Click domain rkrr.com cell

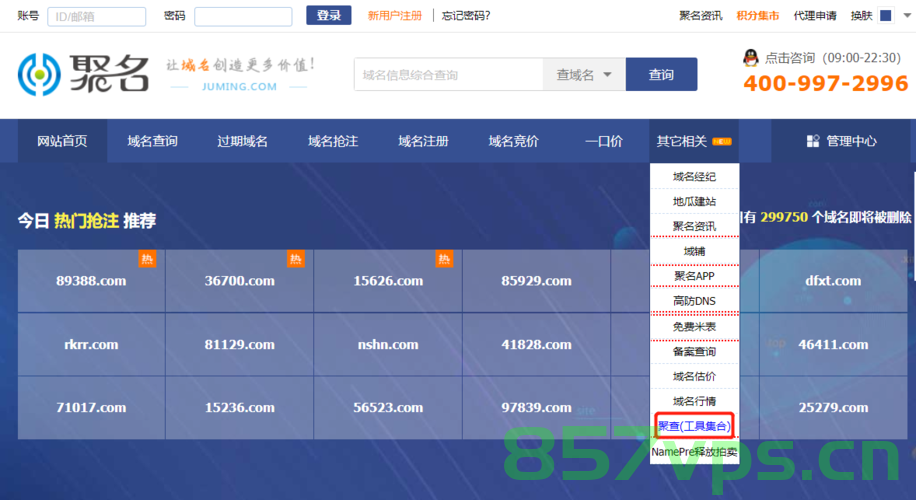(91, 344)
